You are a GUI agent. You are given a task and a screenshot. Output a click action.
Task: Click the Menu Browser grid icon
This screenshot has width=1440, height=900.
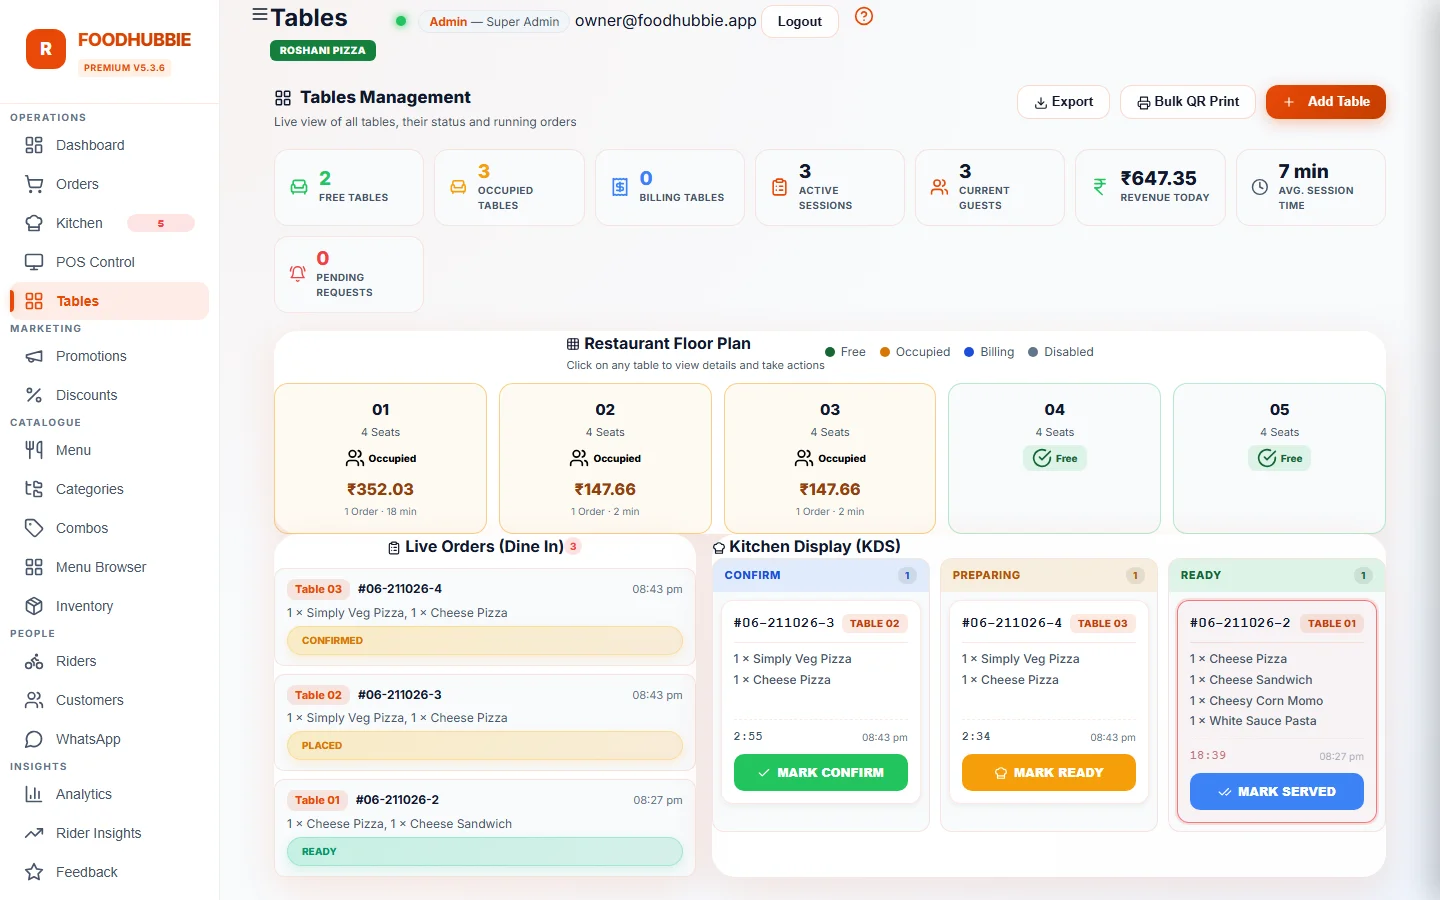[x=34, y=567]
